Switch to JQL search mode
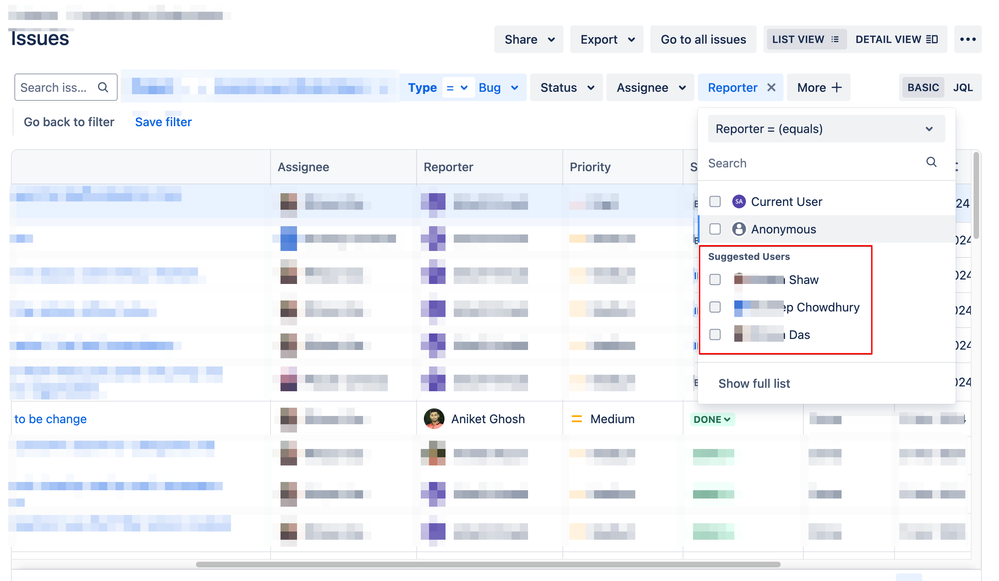The image size is (999, 581). [x=962, y=88]
